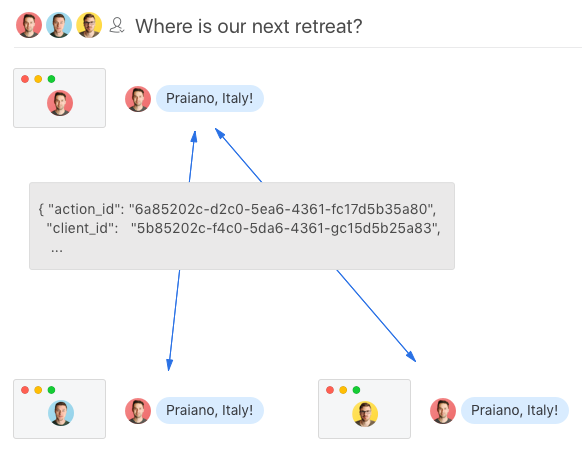This screenshot has height=451, width=582.
Task: Click the green dot in the bottom-right window
Action: point(356,390)
